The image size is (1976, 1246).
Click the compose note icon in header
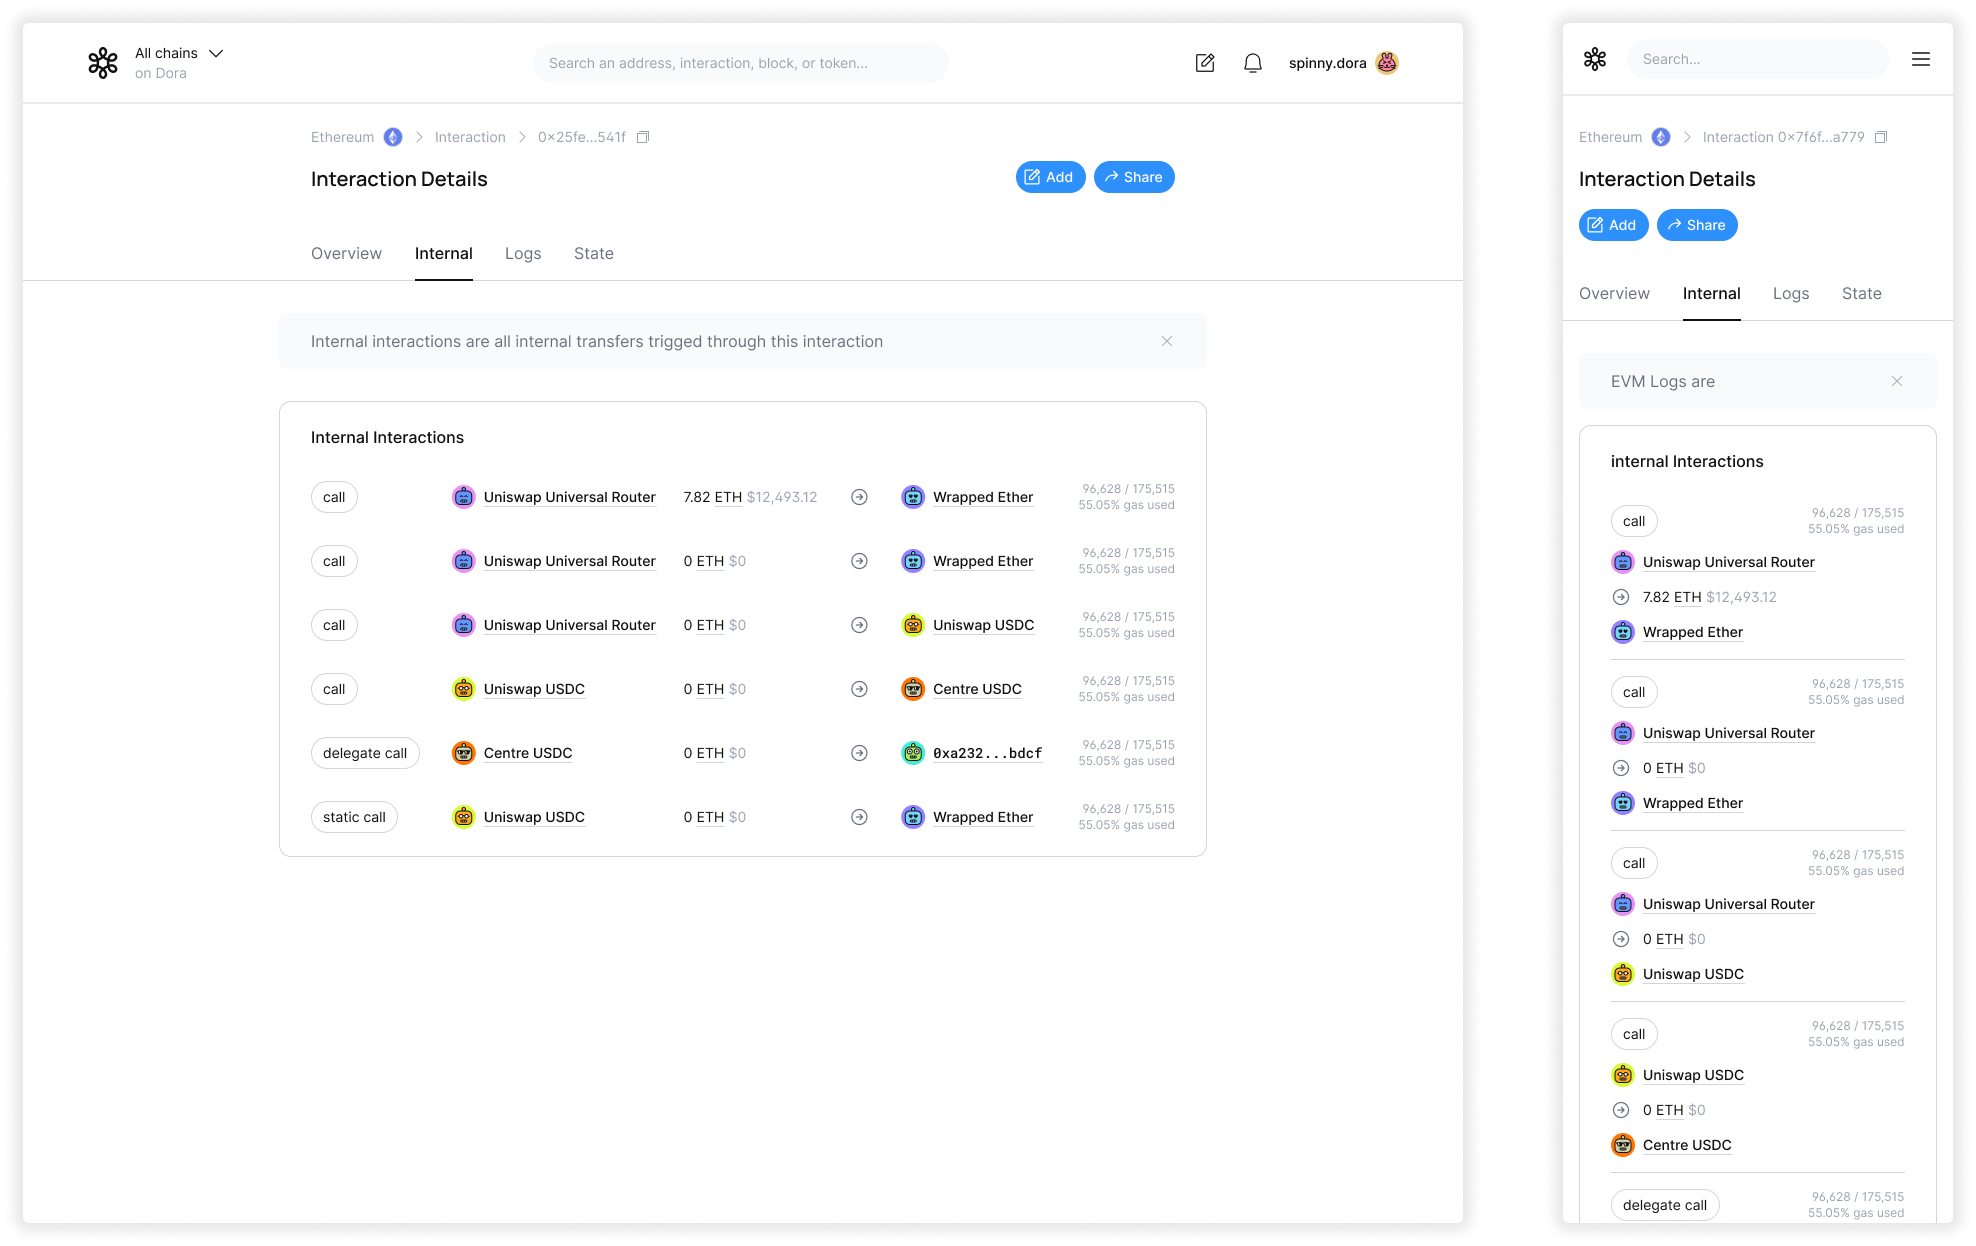pos(1205,63)
